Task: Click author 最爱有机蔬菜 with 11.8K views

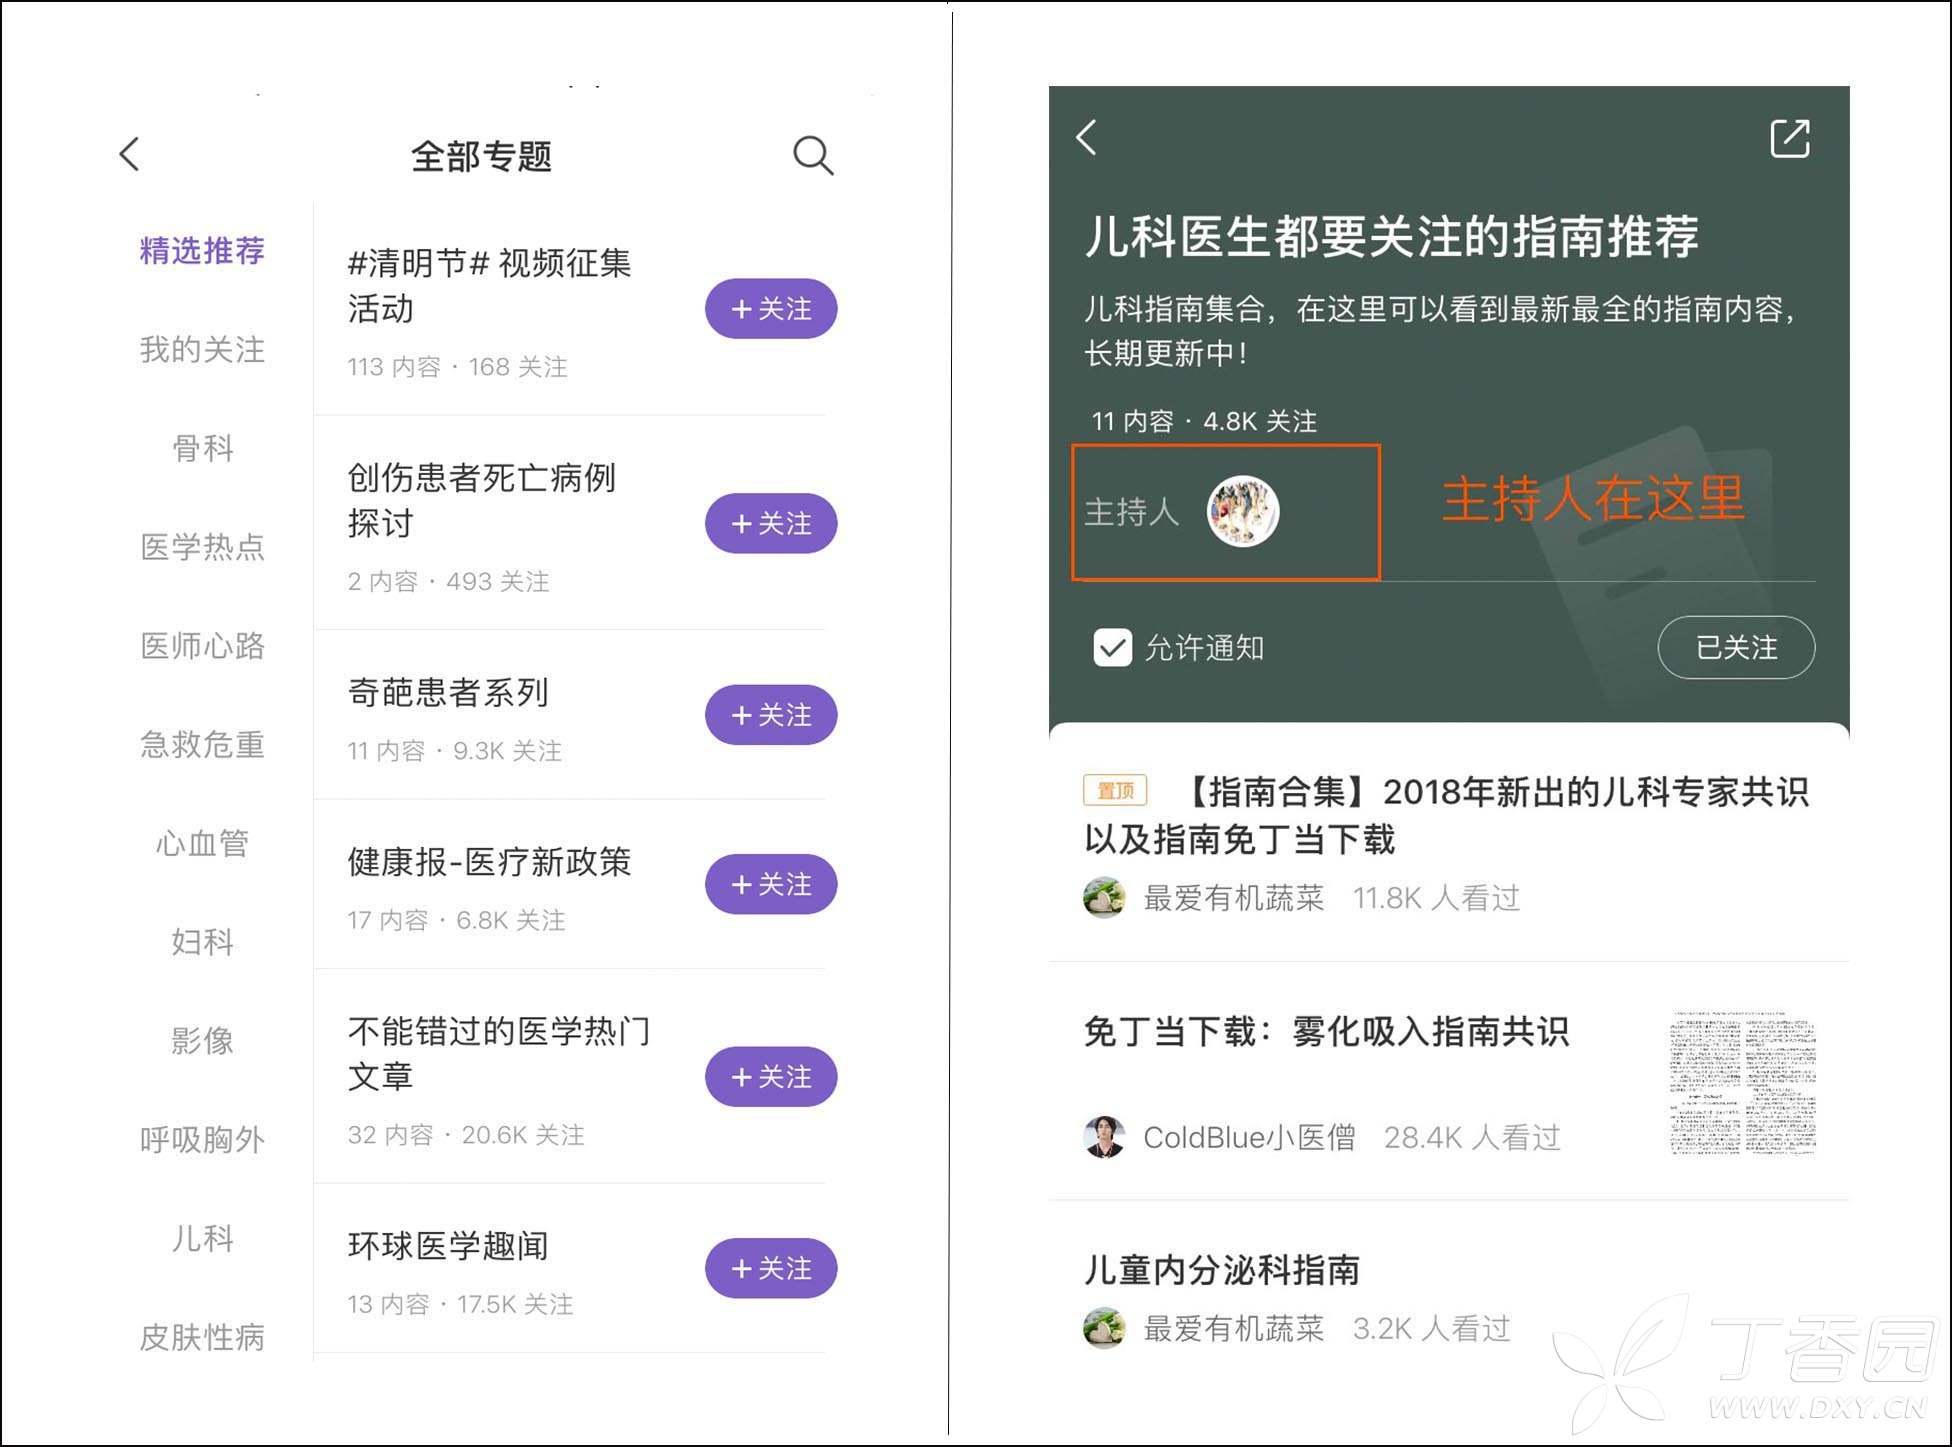Action: pyautogui.click(x=1233, y=898)
